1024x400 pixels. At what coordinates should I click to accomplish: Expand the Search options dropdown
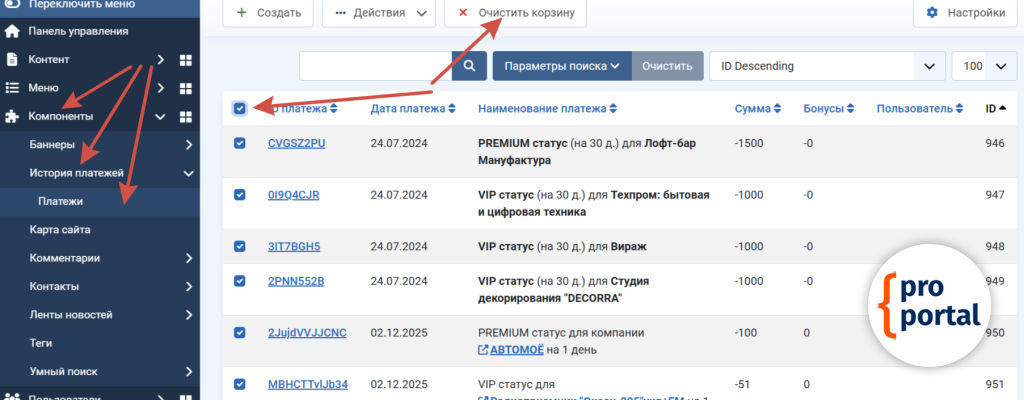point(561,66)
